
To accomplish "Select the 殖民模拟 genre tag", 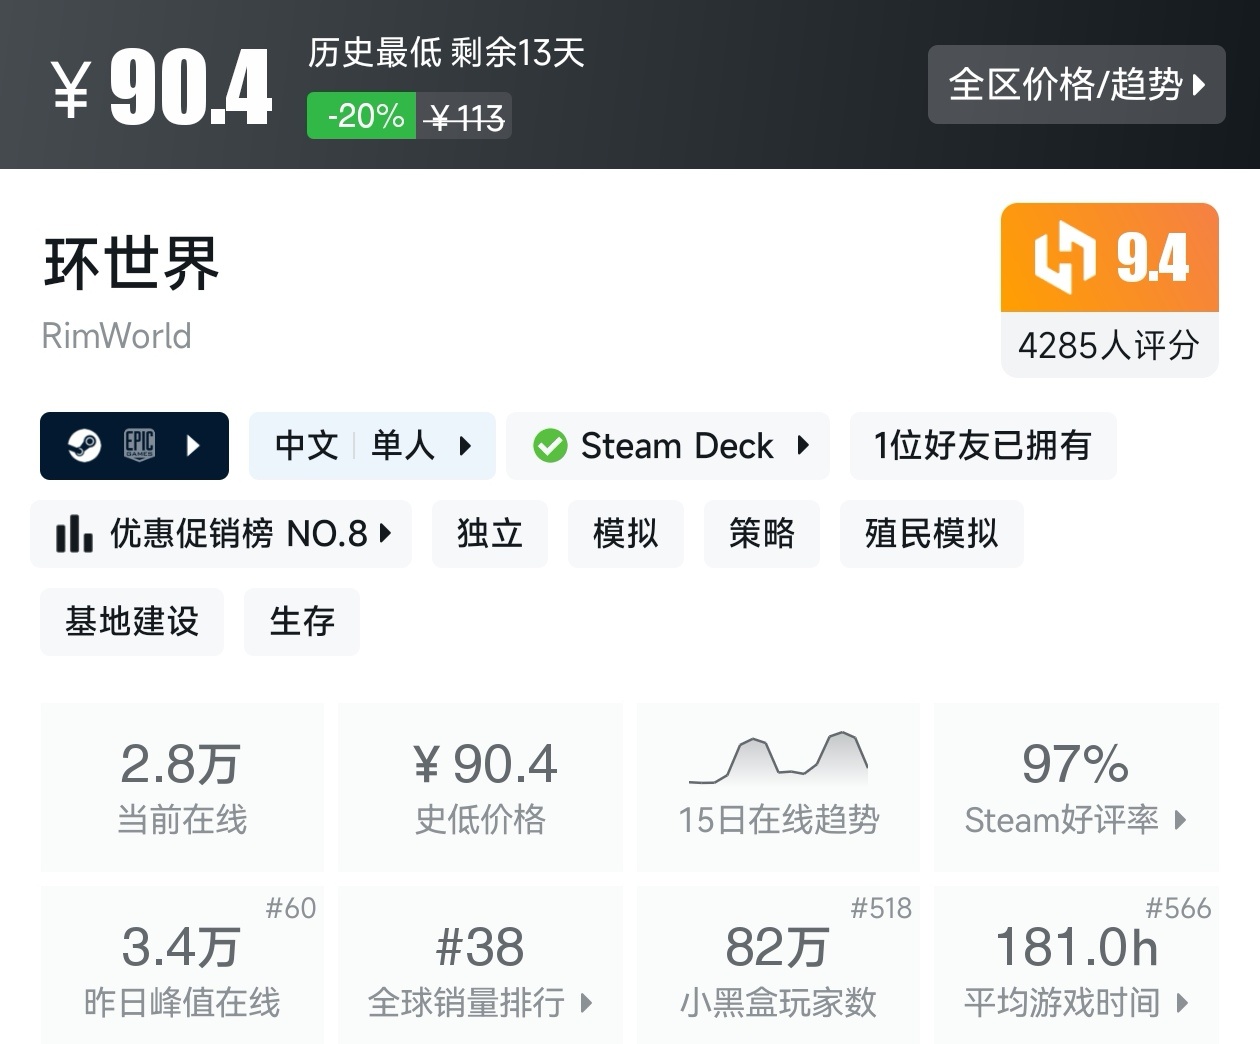I will coord(931,534).
